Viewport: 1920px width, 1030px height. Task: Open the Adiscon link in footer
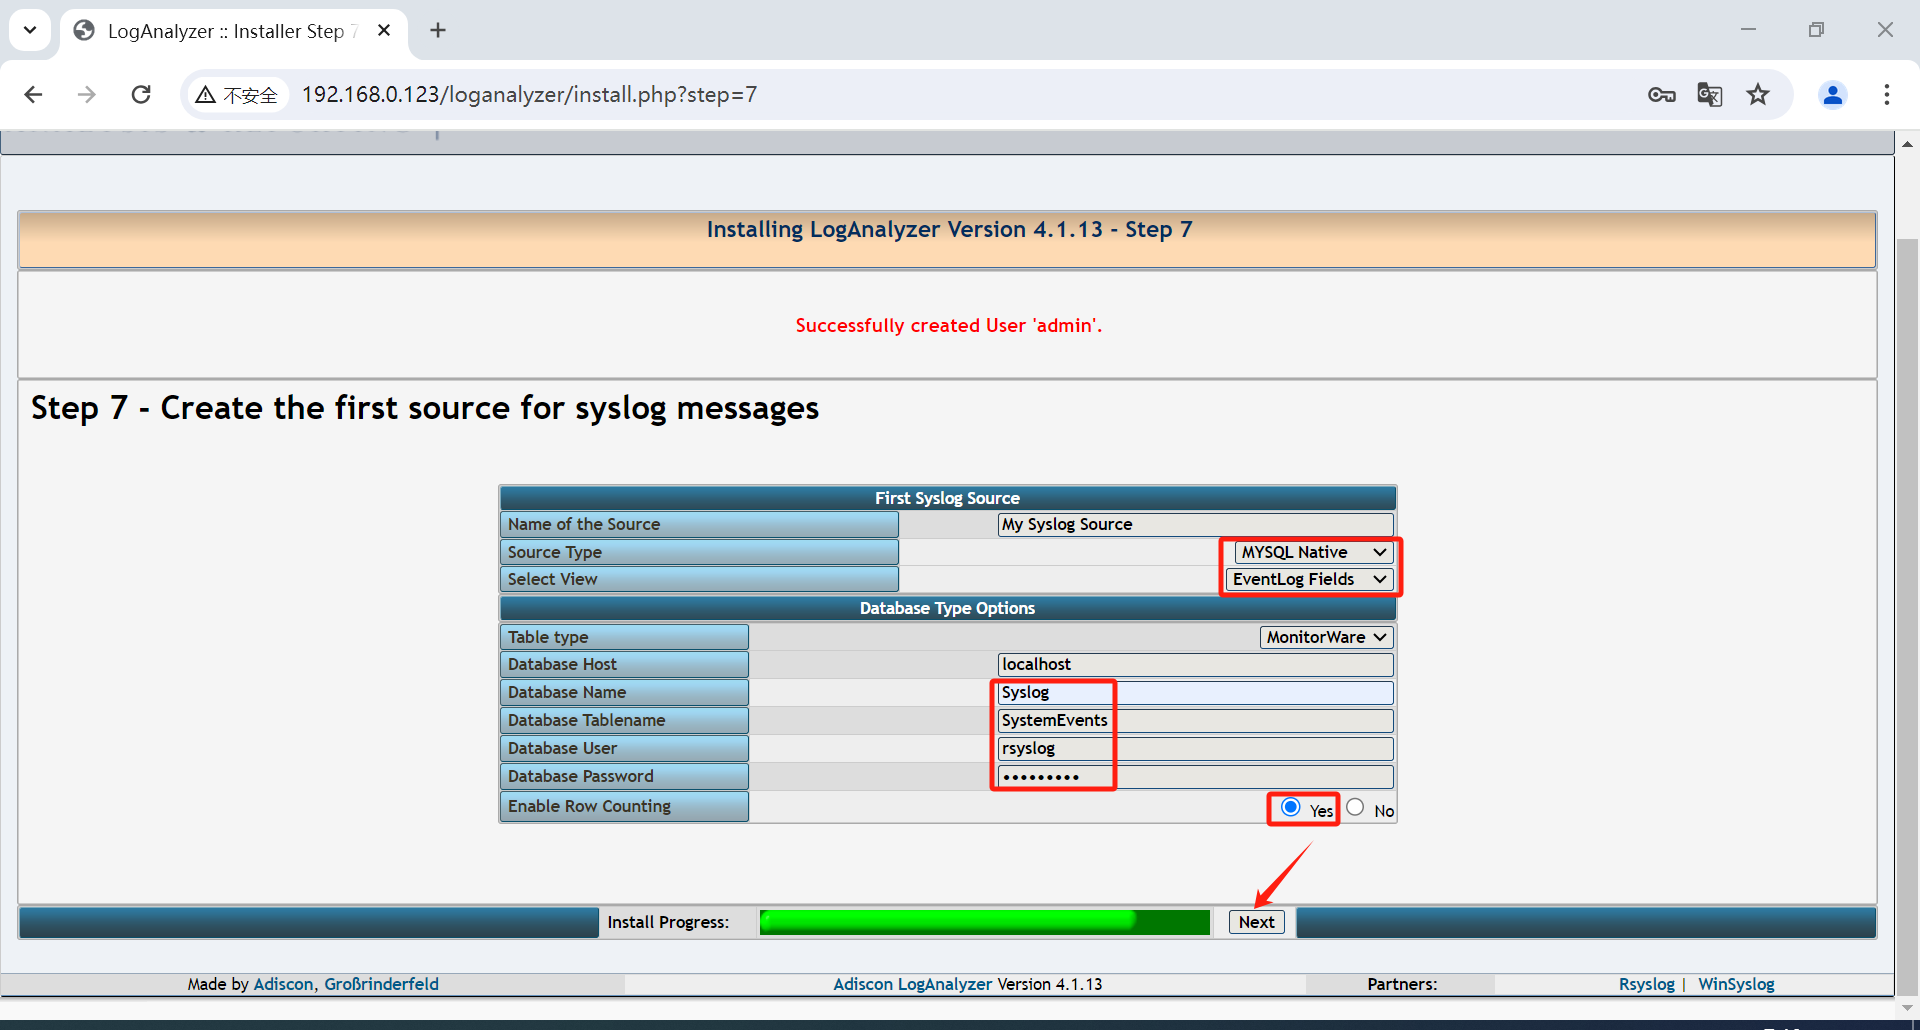284,984
